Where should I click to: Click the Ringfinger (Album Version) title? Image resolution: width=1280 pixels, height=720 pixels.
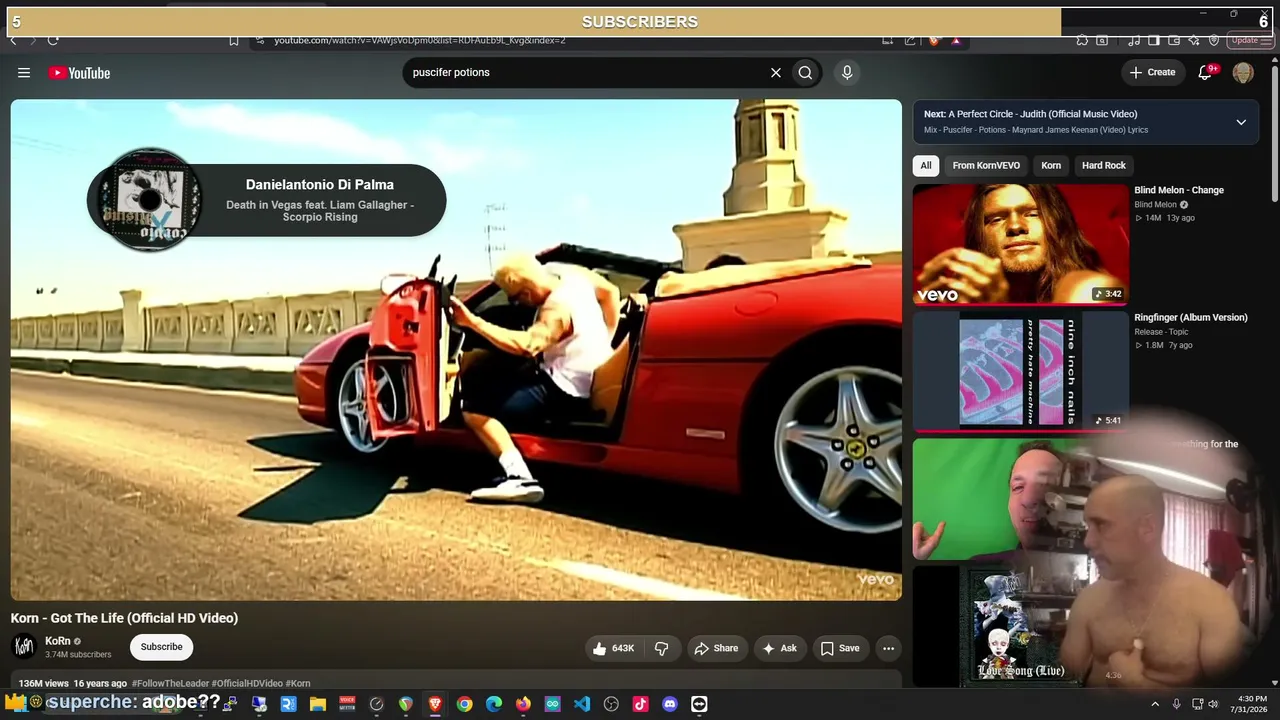coord(1191,318)
